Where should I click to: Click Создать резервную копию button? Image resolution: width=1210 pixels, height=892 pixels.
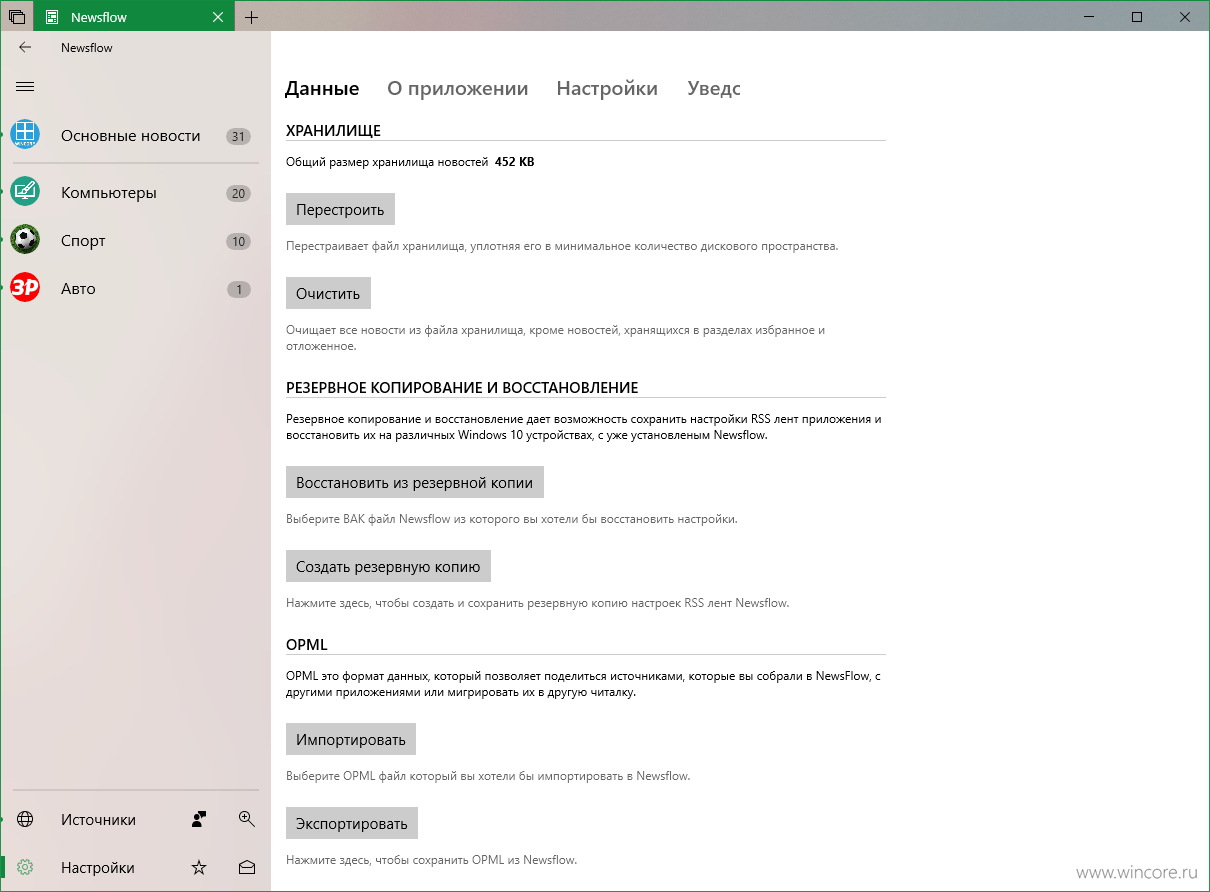pos(388,565)
